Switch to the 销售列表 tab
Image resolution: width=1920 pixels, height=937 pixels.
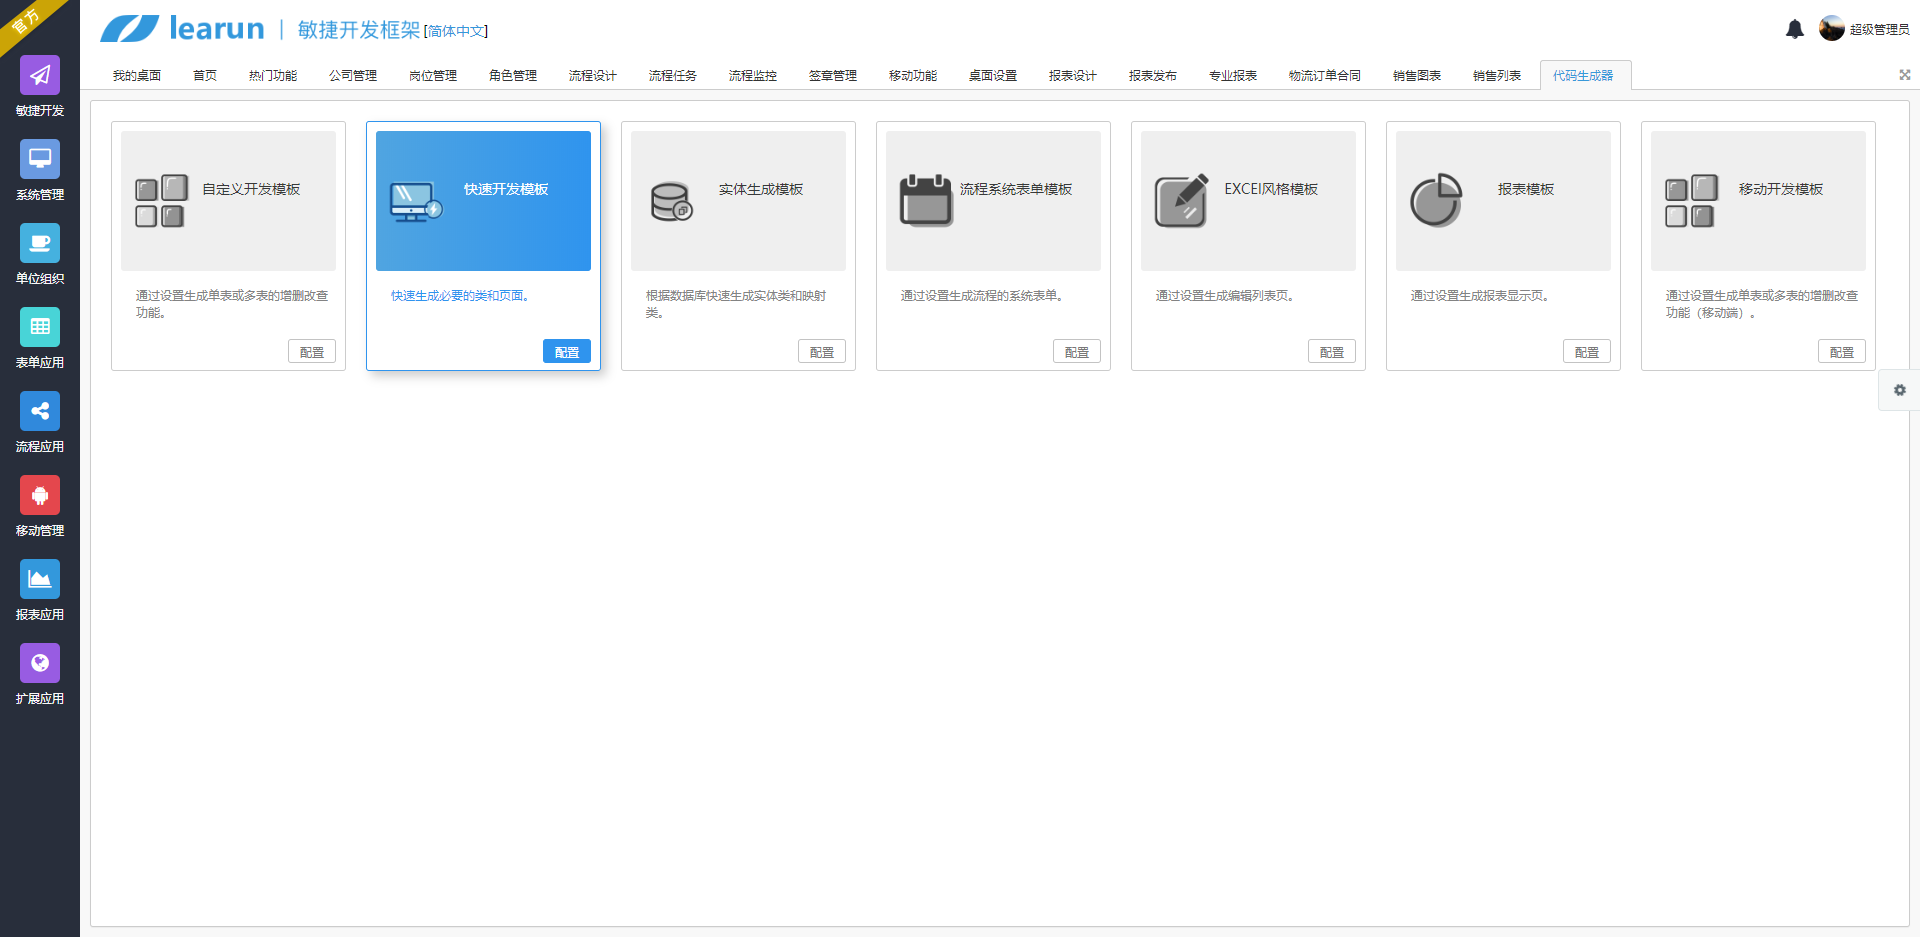coord(1497,76)
